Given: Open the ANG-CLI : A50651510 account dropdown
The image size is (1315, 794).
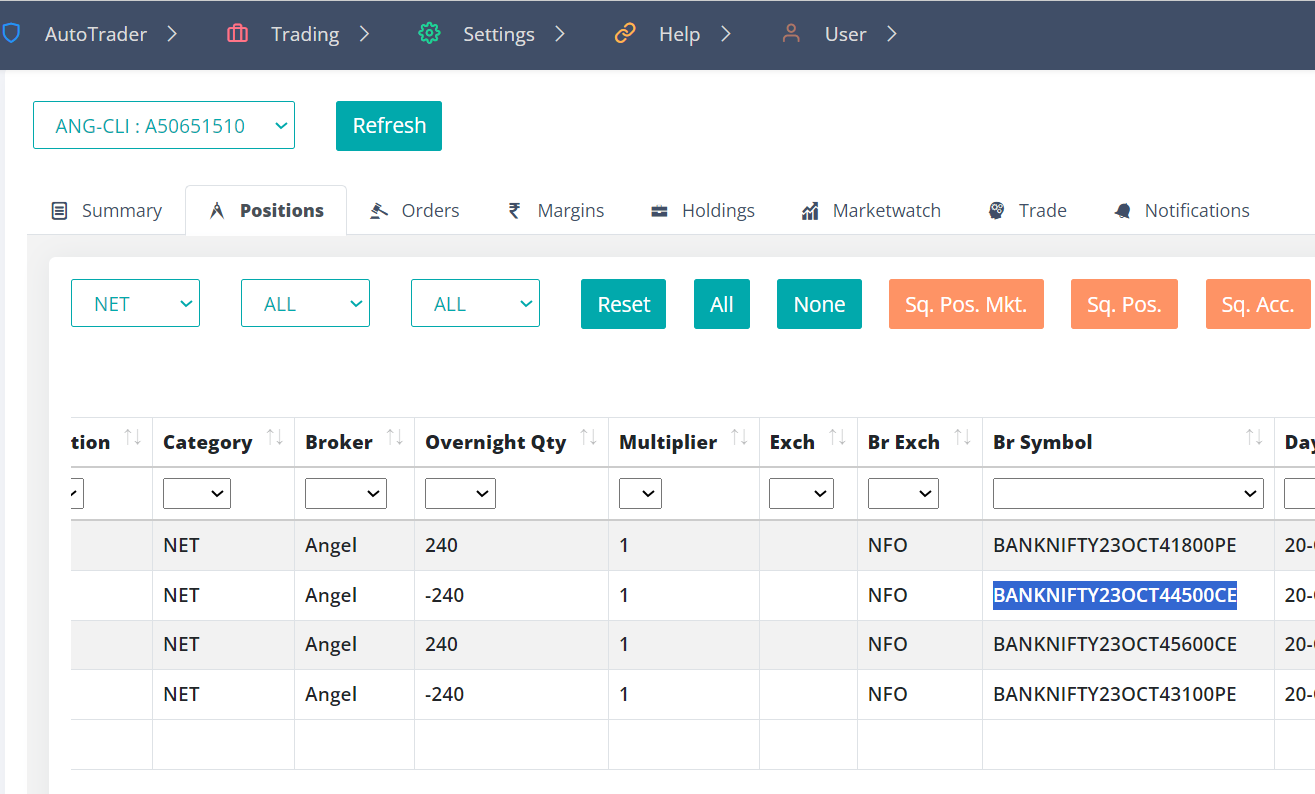Looking at the screenshot, I should click(x=164, y=125).
